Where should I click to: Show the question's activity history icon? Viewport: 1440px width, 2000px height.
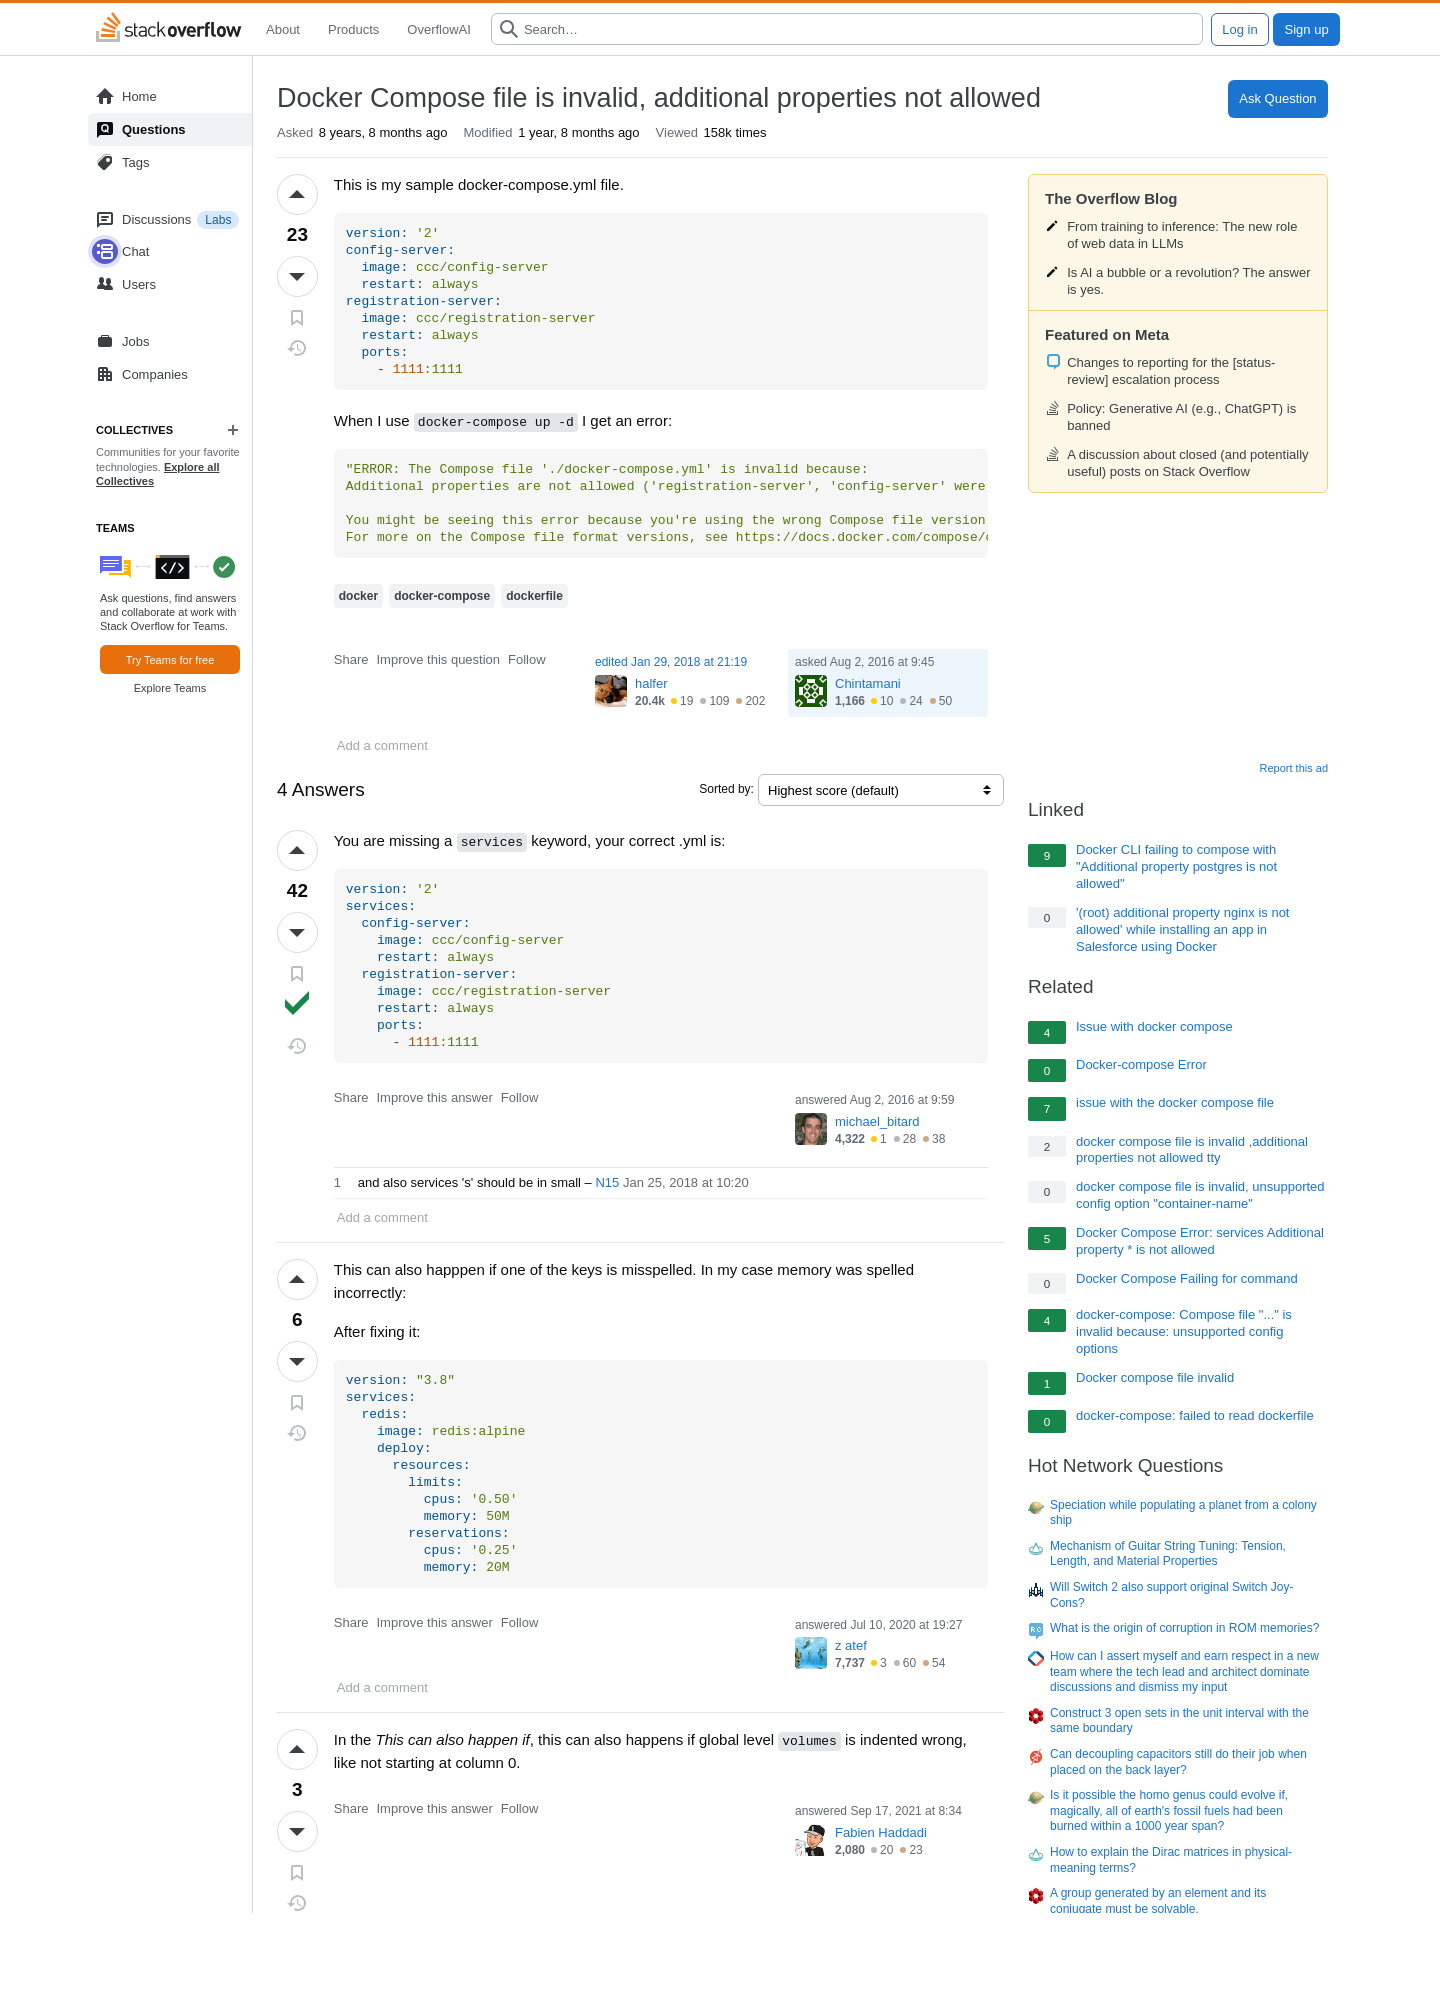pos(297,348)
